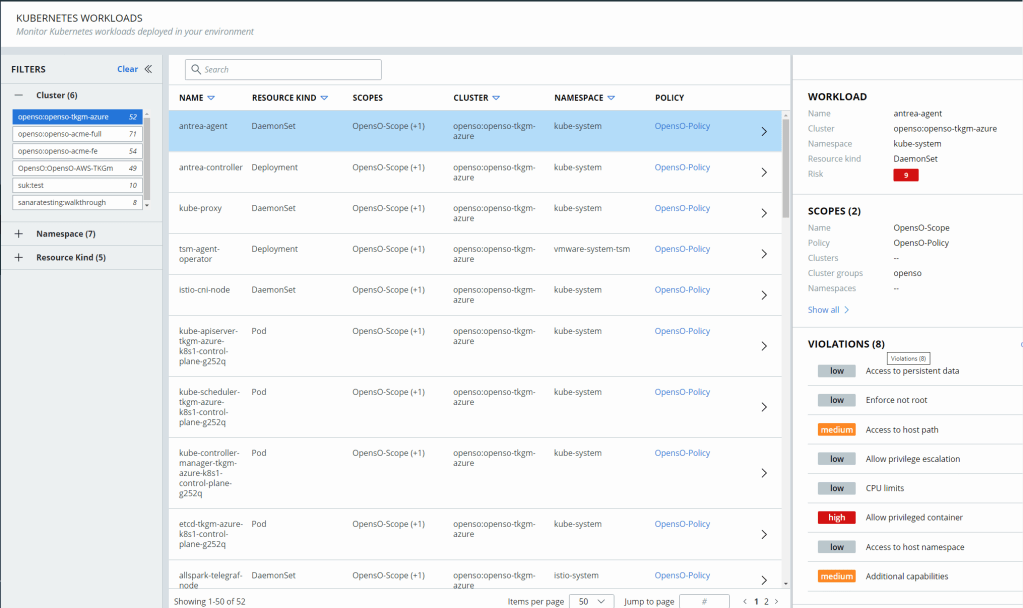The height and width of the screenshot is (608, 1023).
Task: Toggle the OpenSO:OpenSO-AWS-TKGm cluster filter
Action: (x=77, y=168)
